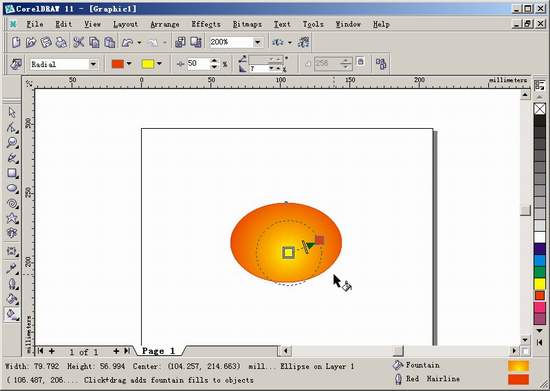
Task: Click the Export icon
Action: point(196,42)
